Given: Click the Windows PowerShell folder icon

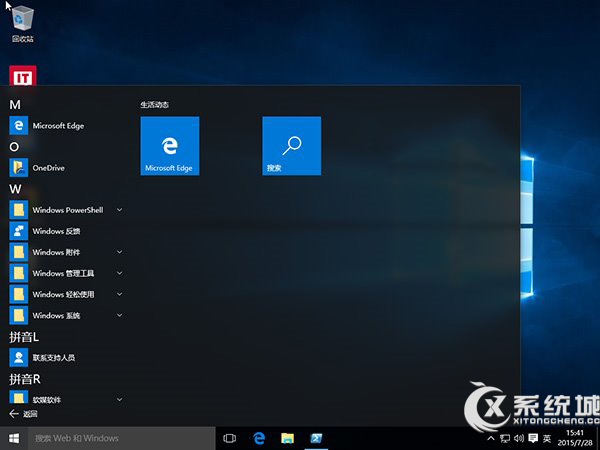Looking at the screenshot, I should [18, 210].
